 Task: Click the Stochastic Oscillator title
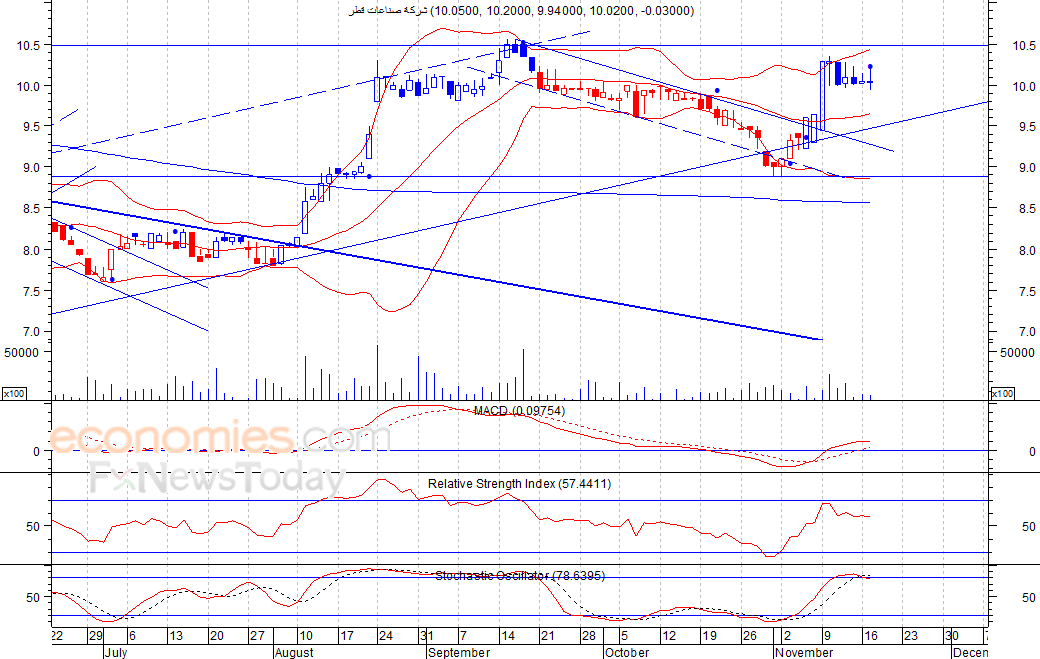click(520, 575)
